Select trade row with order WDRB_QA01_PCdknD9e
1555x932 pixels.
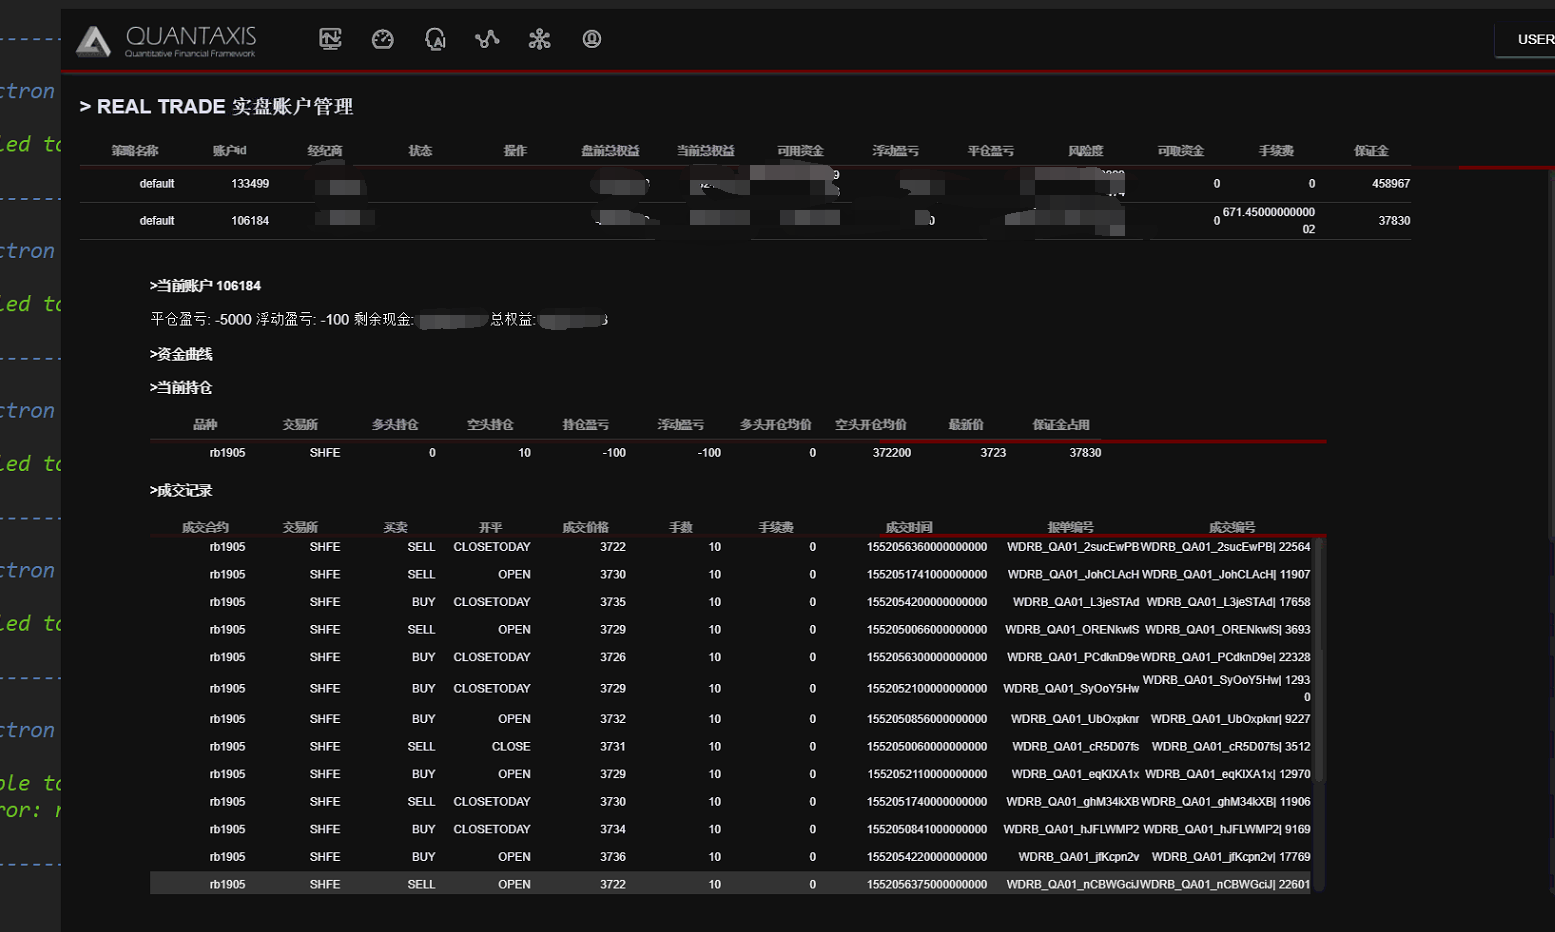coord(731,657)
